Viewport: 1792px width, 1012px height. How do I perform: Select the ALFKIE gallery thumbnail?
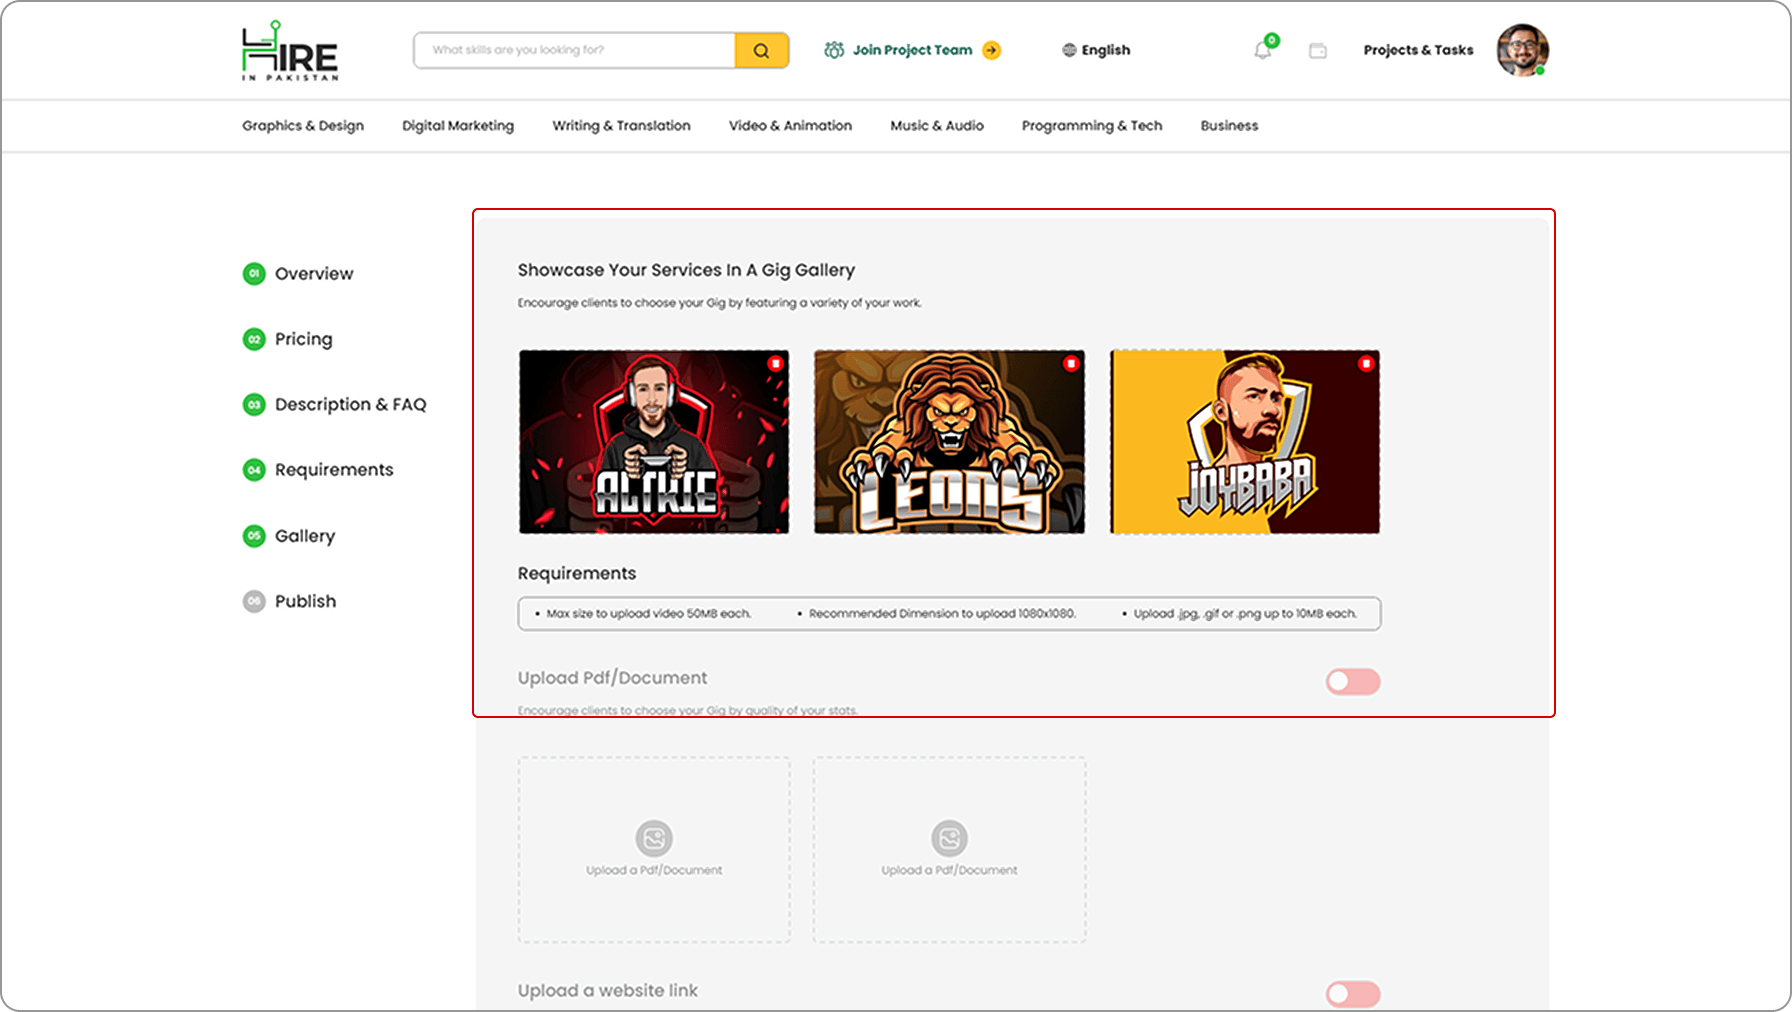[x=654, y=441]
